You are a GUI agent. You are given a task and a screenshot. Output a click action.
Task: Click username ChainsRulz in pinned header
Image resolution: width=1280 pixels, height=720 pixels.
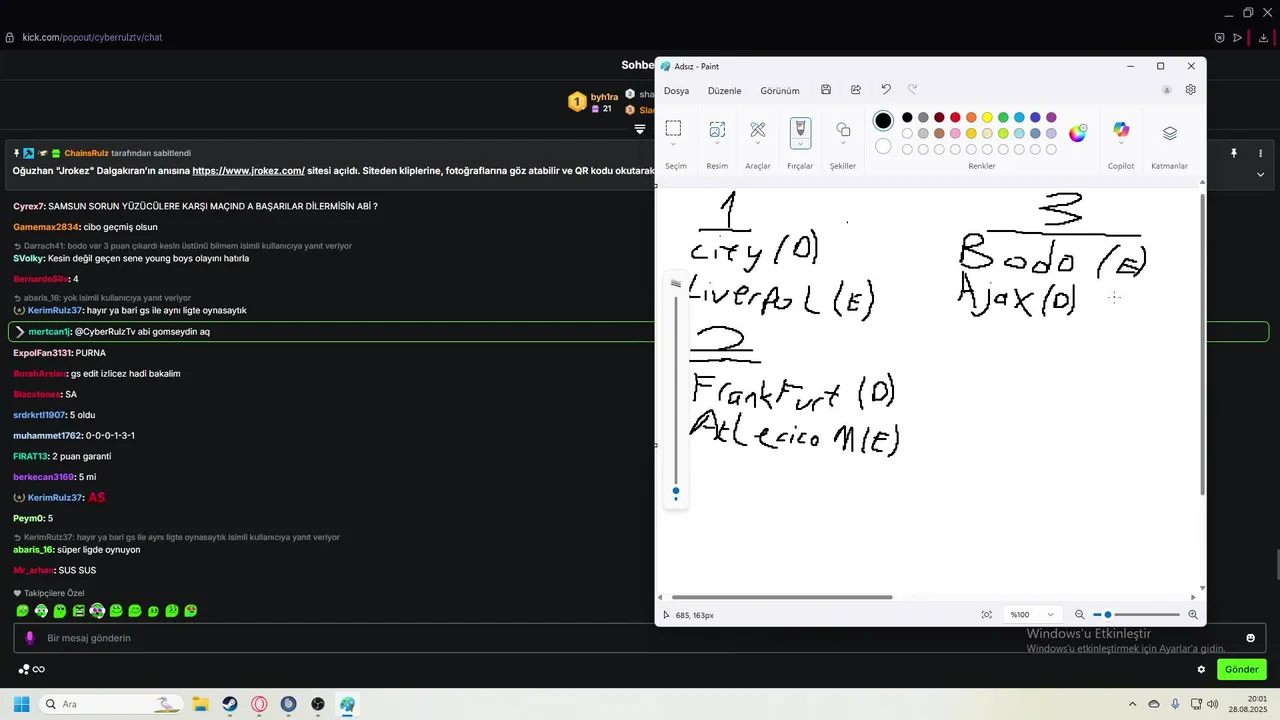(86, 153)
